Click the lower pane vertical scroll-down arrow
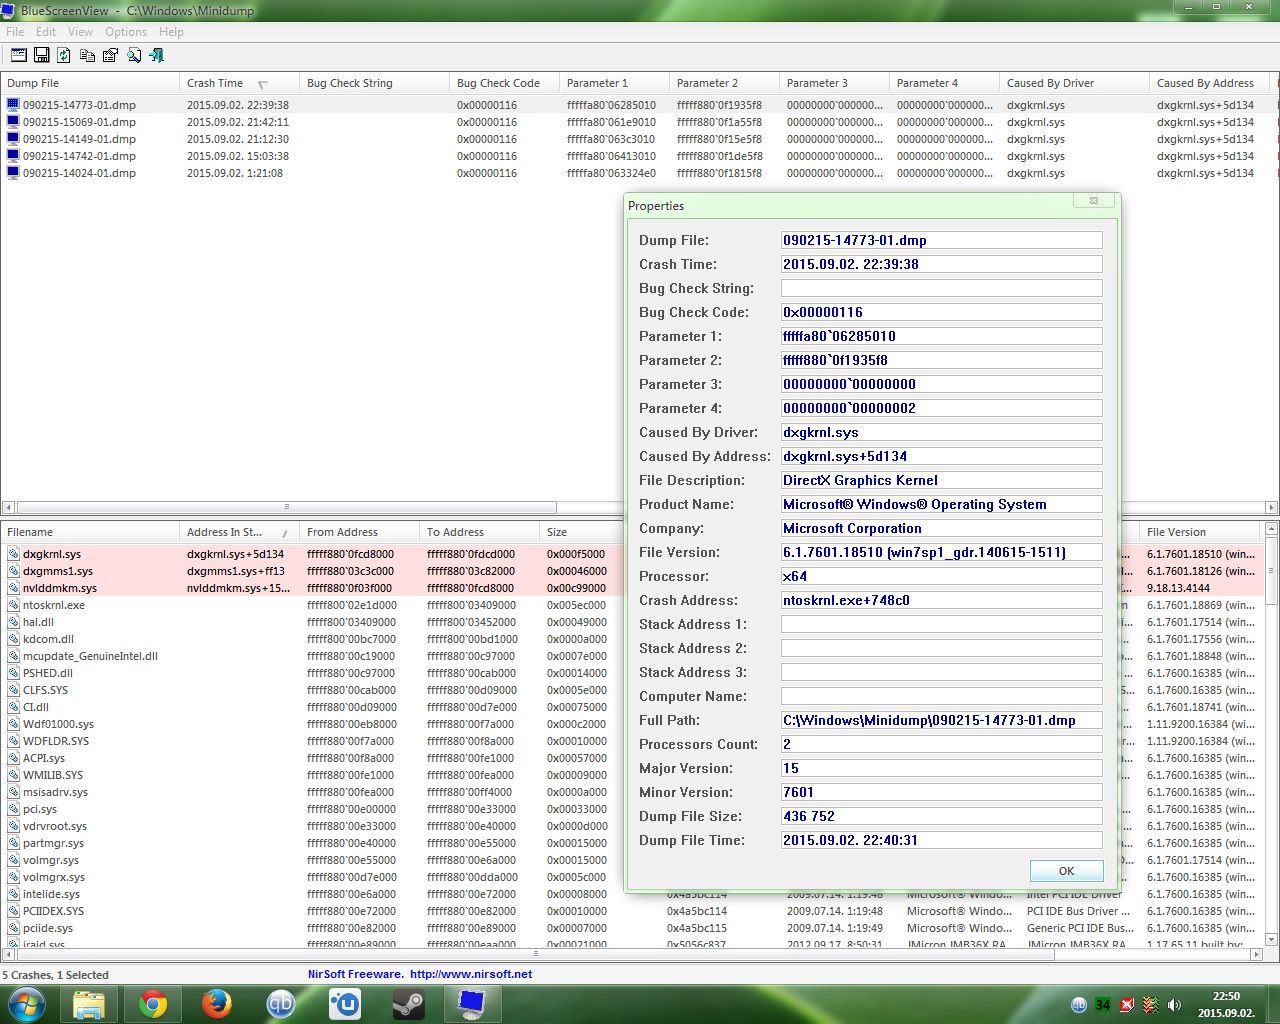This screenshot has height=1024, width=1280. click(x=1272, y=939)
